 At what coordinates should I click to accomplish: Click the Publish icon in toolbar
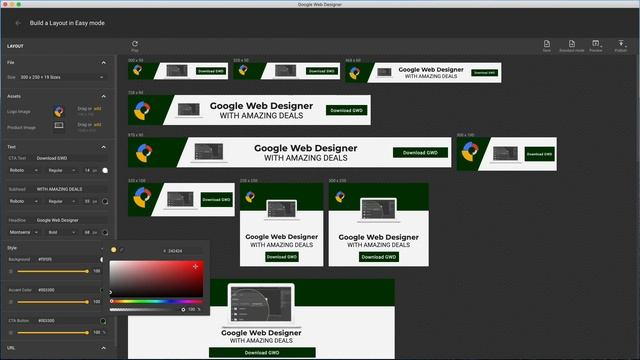coord(621,44)
